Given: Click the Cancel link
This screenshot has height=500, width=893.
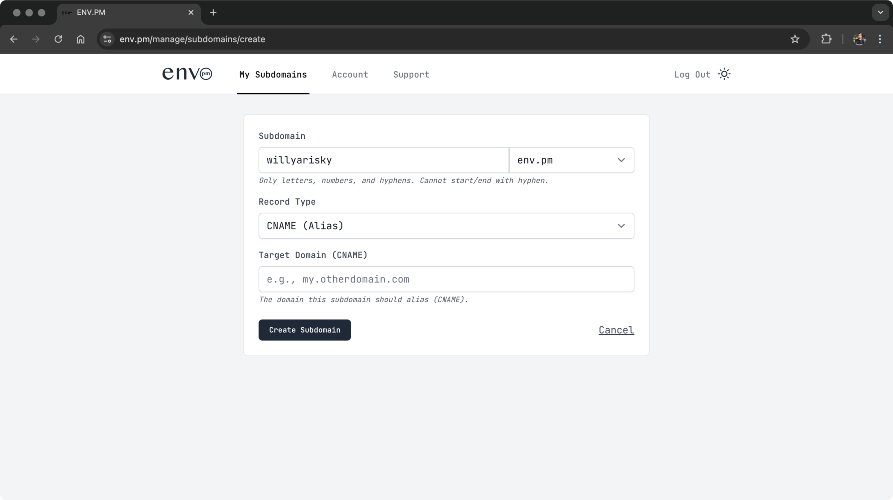Looking at the screenshot, I should click(616, 330).
